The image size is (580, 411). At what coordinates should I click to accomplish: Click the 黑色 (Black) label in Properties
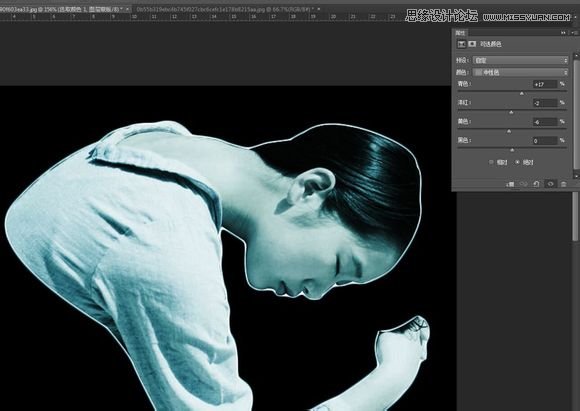click(463, 140)
